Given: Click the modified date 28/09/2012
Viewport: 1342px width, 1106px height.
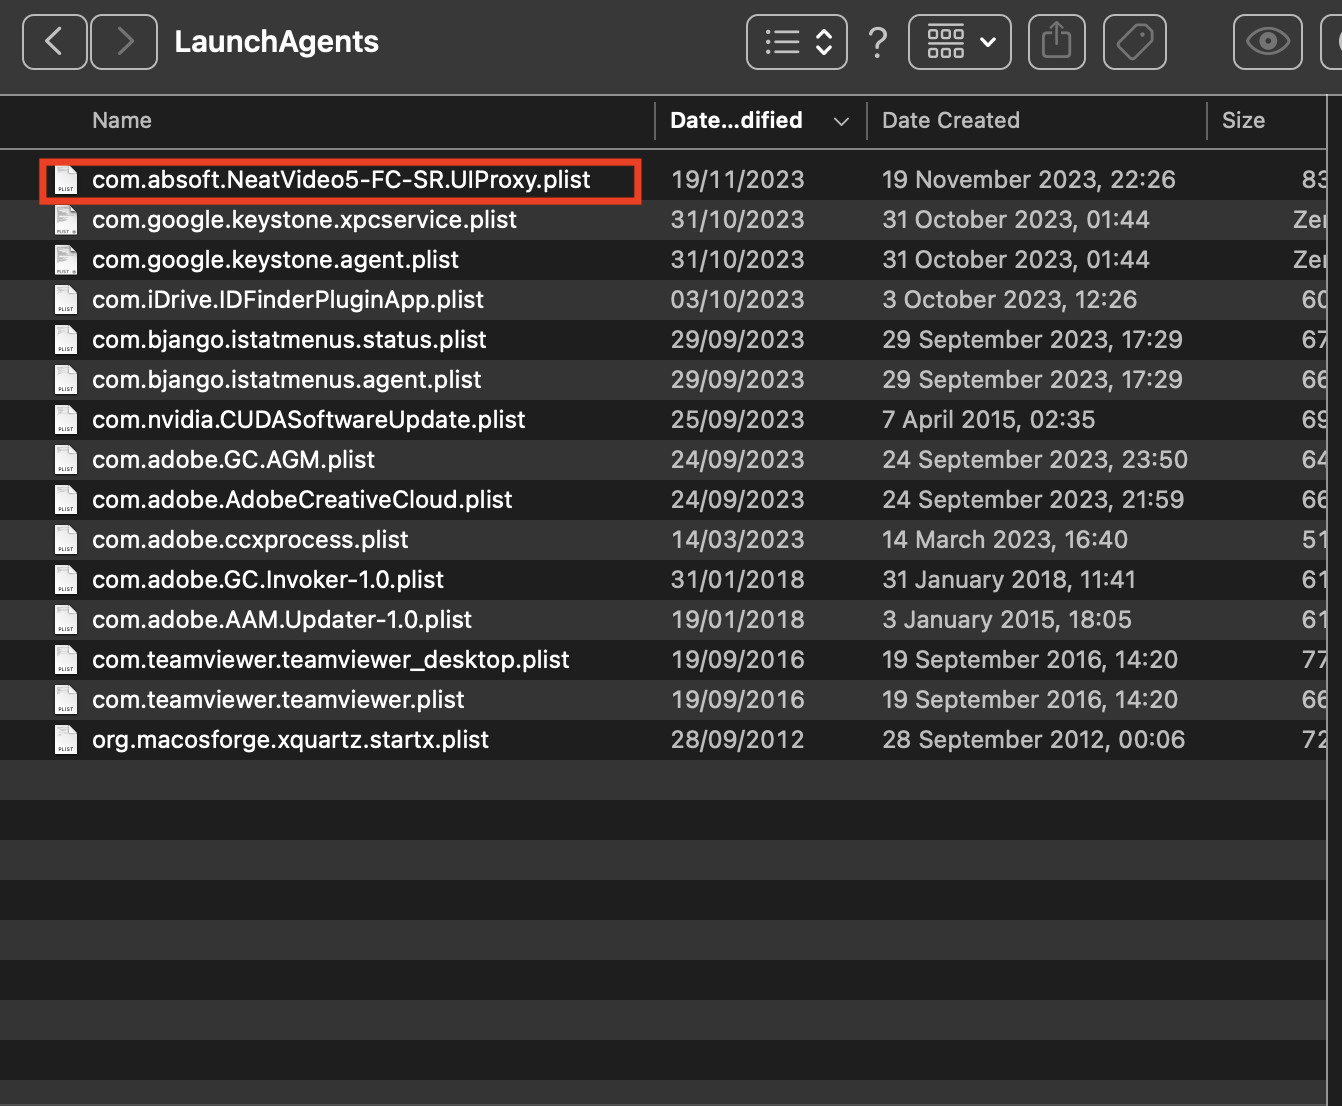Looking at the screenshot, I should coord(738,740).
